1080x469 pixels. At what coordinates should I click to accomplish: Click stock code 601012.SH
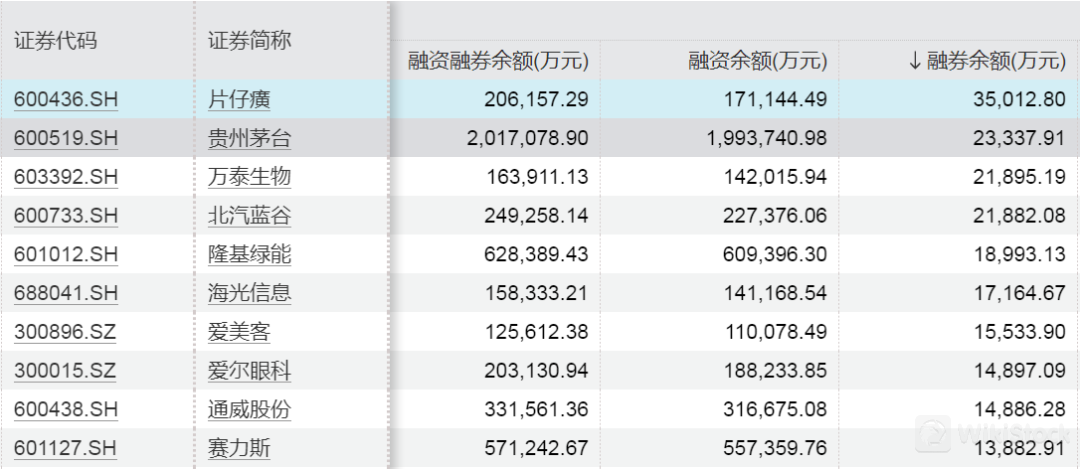pyautogui.click(x=66, y=255)
